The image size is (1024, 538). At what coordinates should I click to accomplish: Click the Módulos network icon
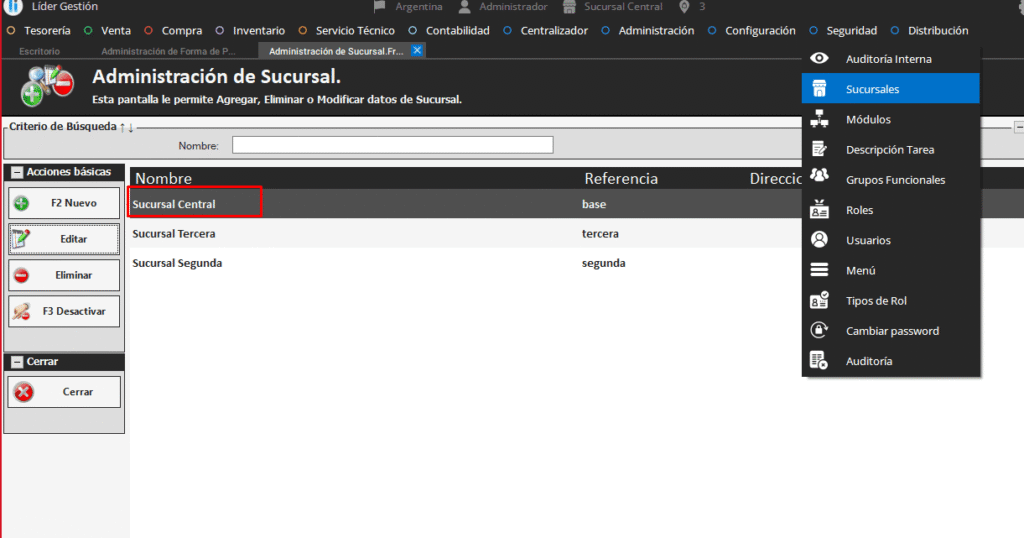pyautogui.click(x=819, y=120)
